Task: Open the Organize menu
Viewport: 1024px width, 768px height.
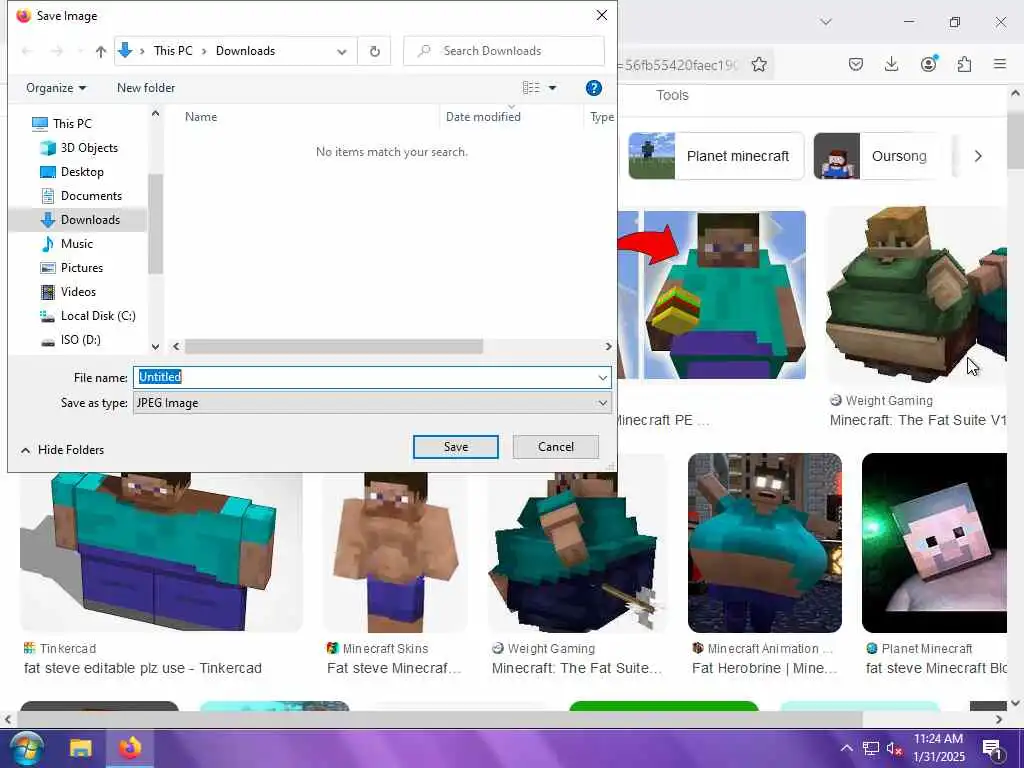Action: 56,88
